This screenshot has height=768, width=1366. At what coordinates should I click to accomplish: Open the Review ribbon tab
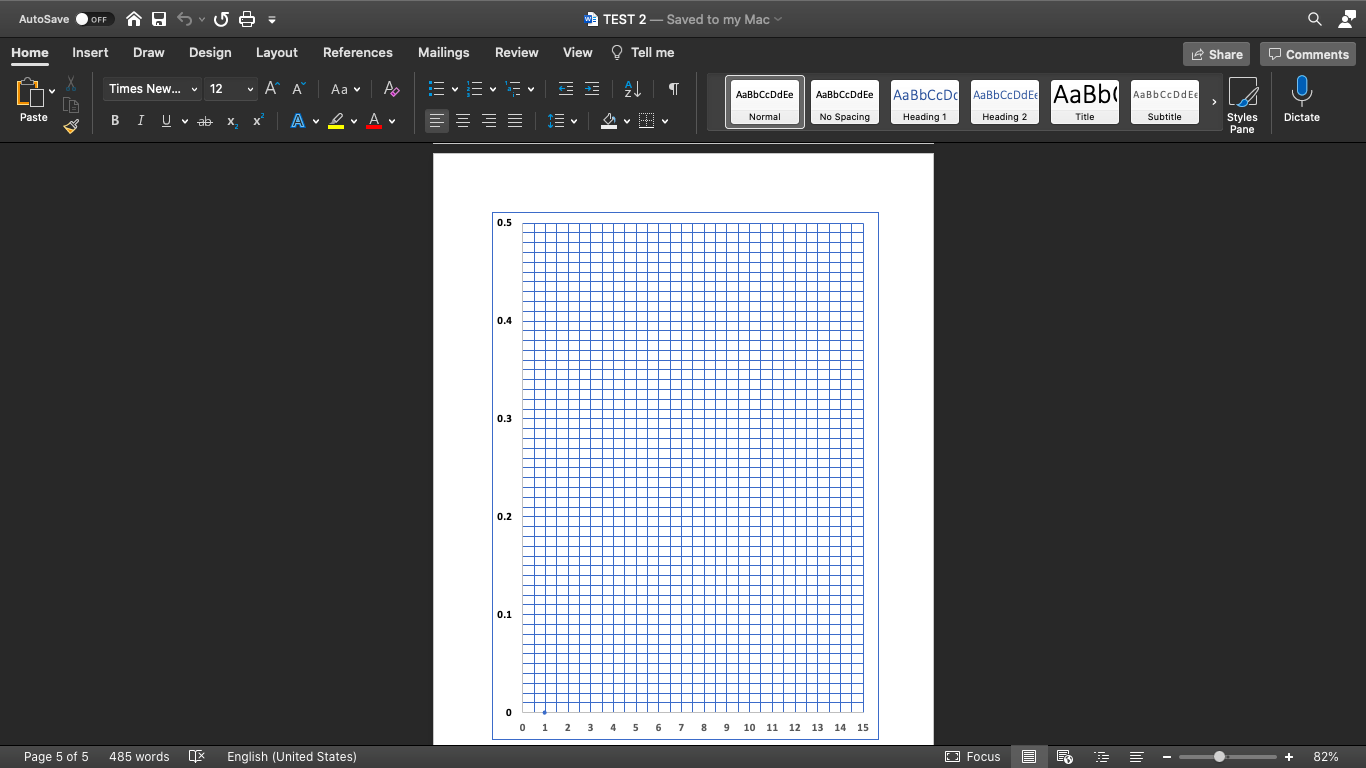coord(516,52)
